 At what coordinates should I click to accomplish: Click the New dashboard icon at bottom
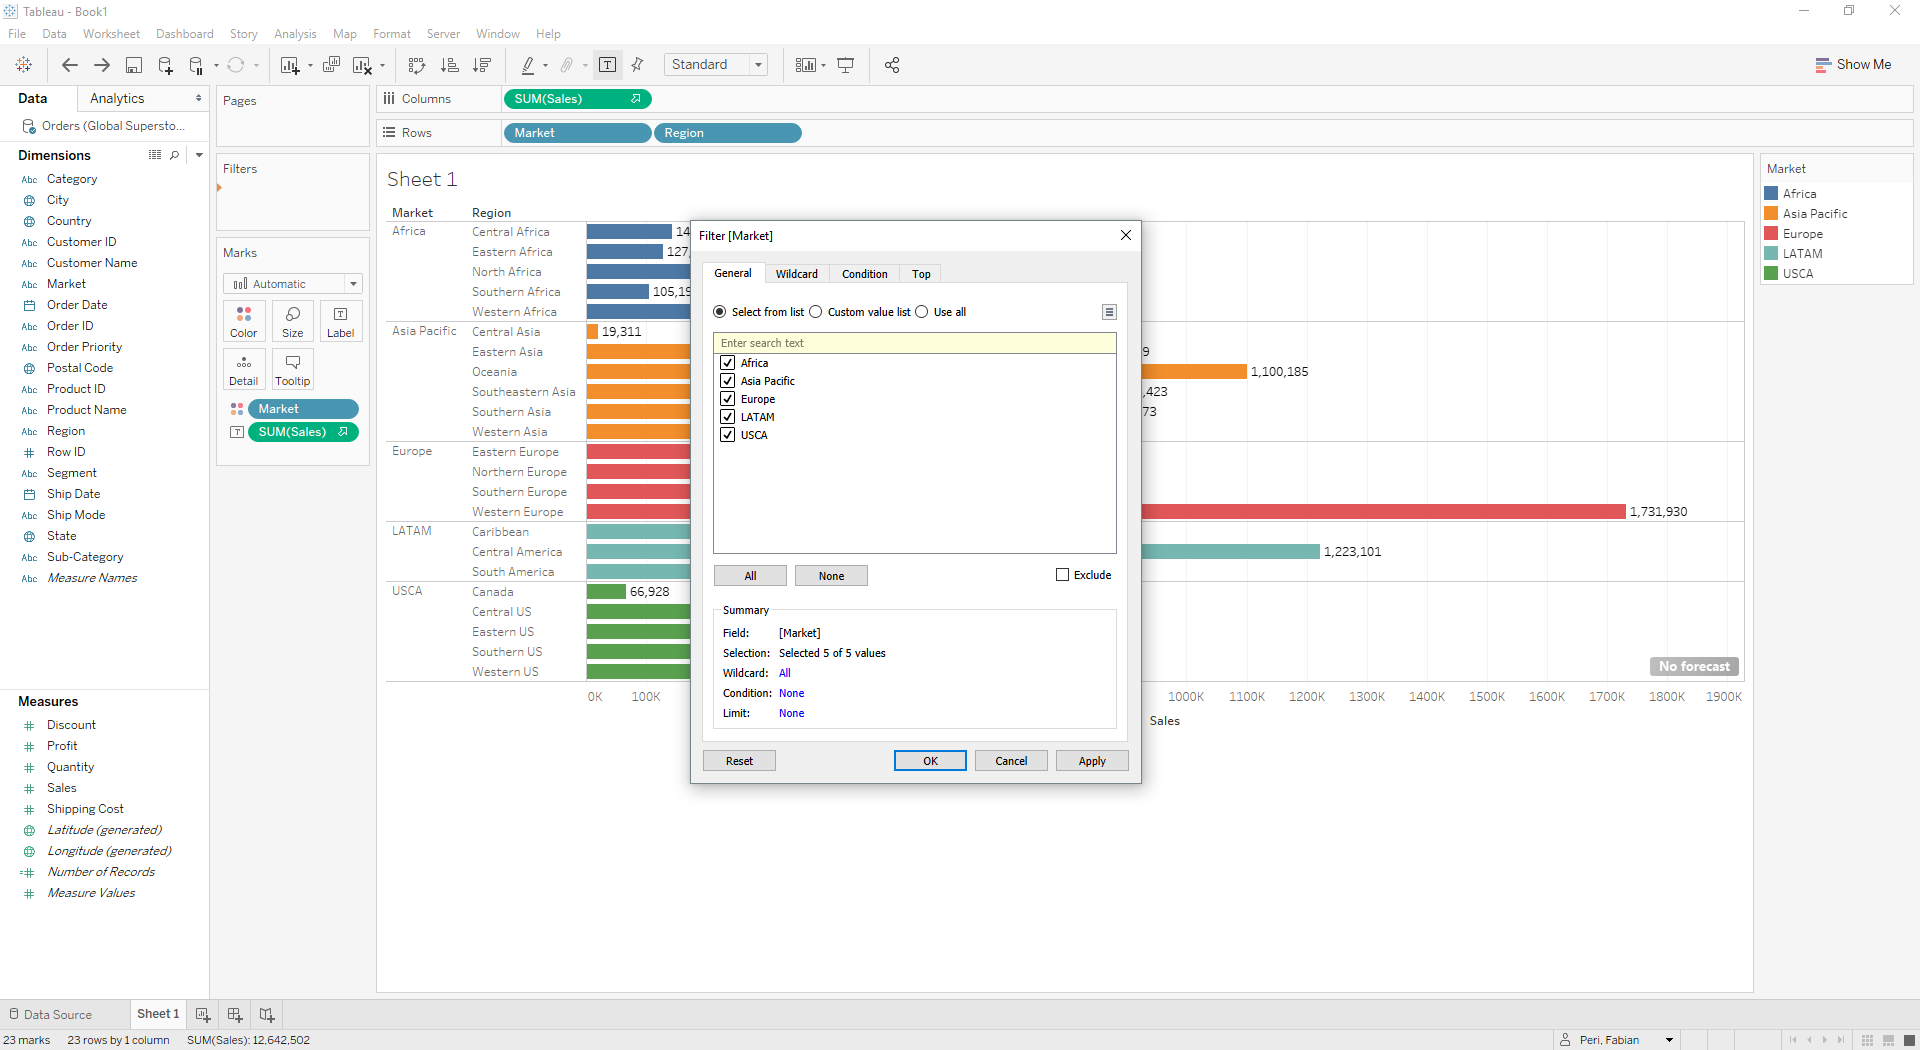235,1014
